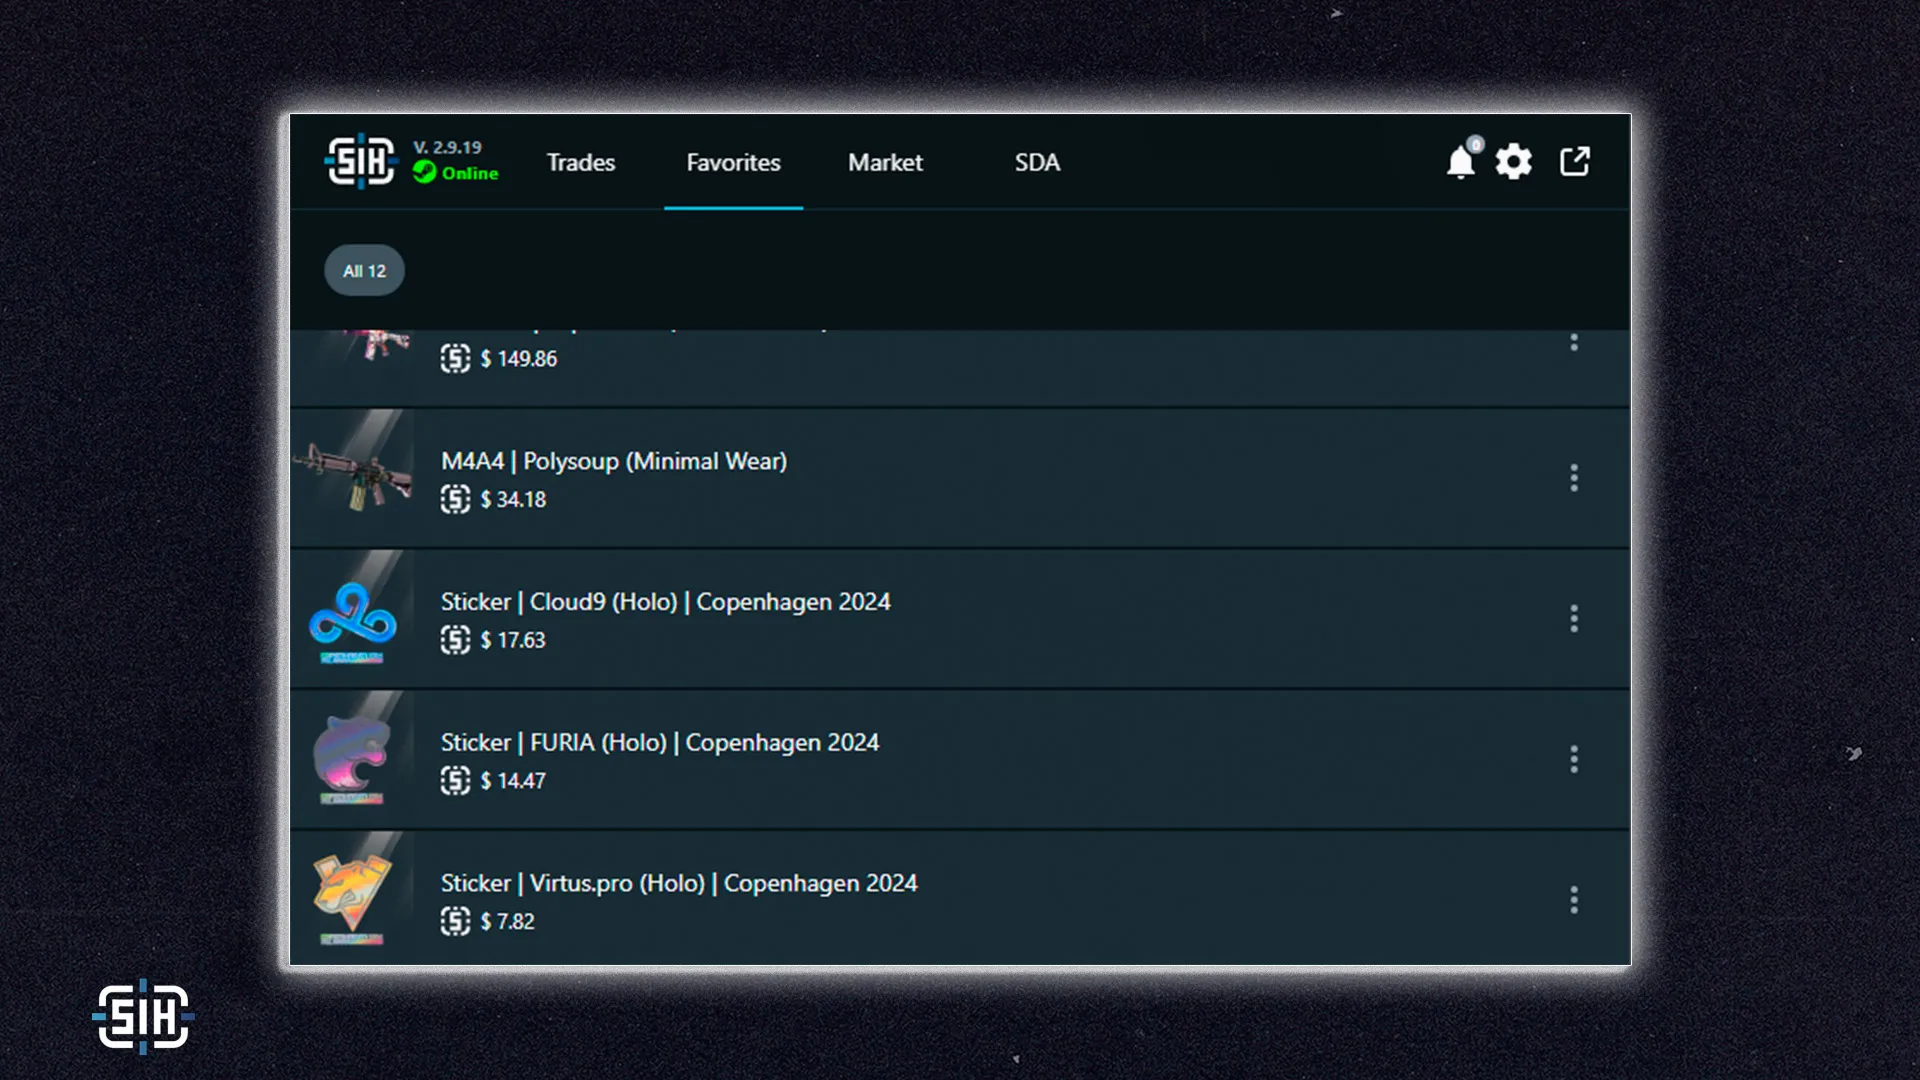
Task: Open options menu for M4A4 Polysoup
Action: (1574, 478)
